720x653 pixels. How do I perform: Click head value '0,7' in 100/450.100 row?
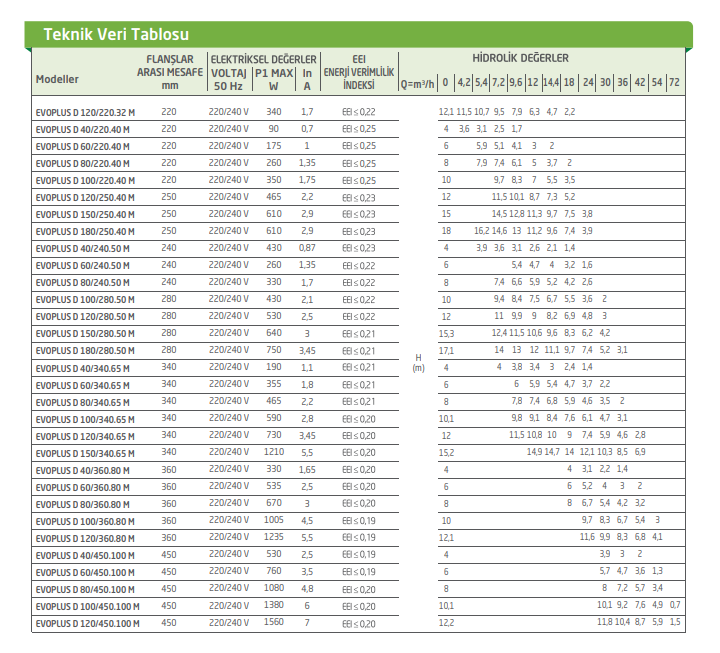pyautogui.click(x=675, y=605)
